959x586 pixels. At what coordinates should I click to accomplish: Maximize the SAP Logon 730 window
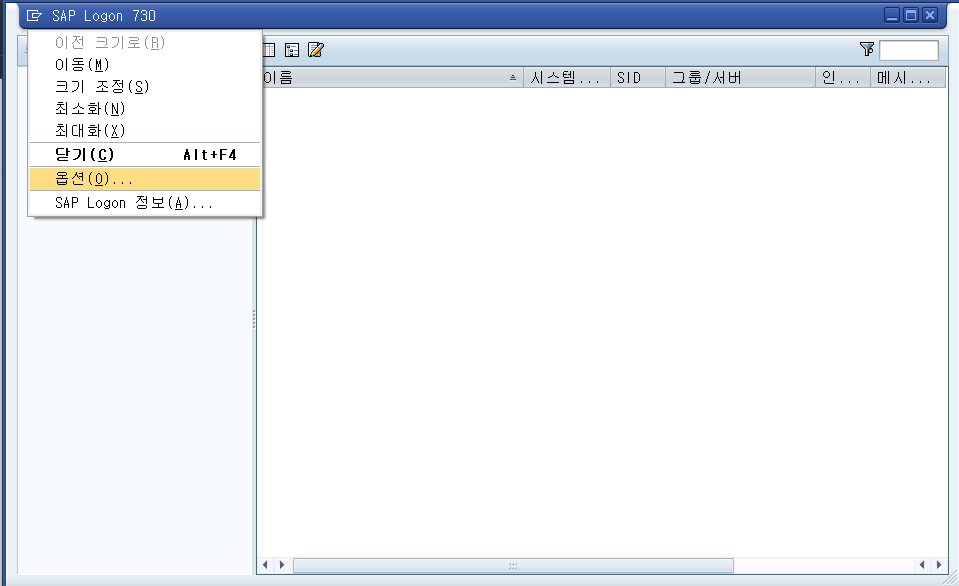pyautogui.click(x=911, y=15)
